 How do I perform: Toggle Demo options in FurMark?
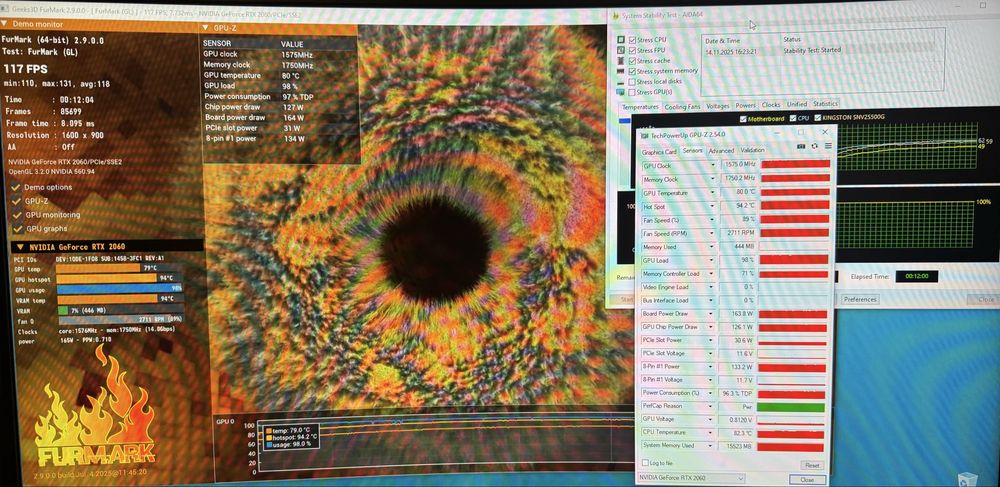[17, 187]
